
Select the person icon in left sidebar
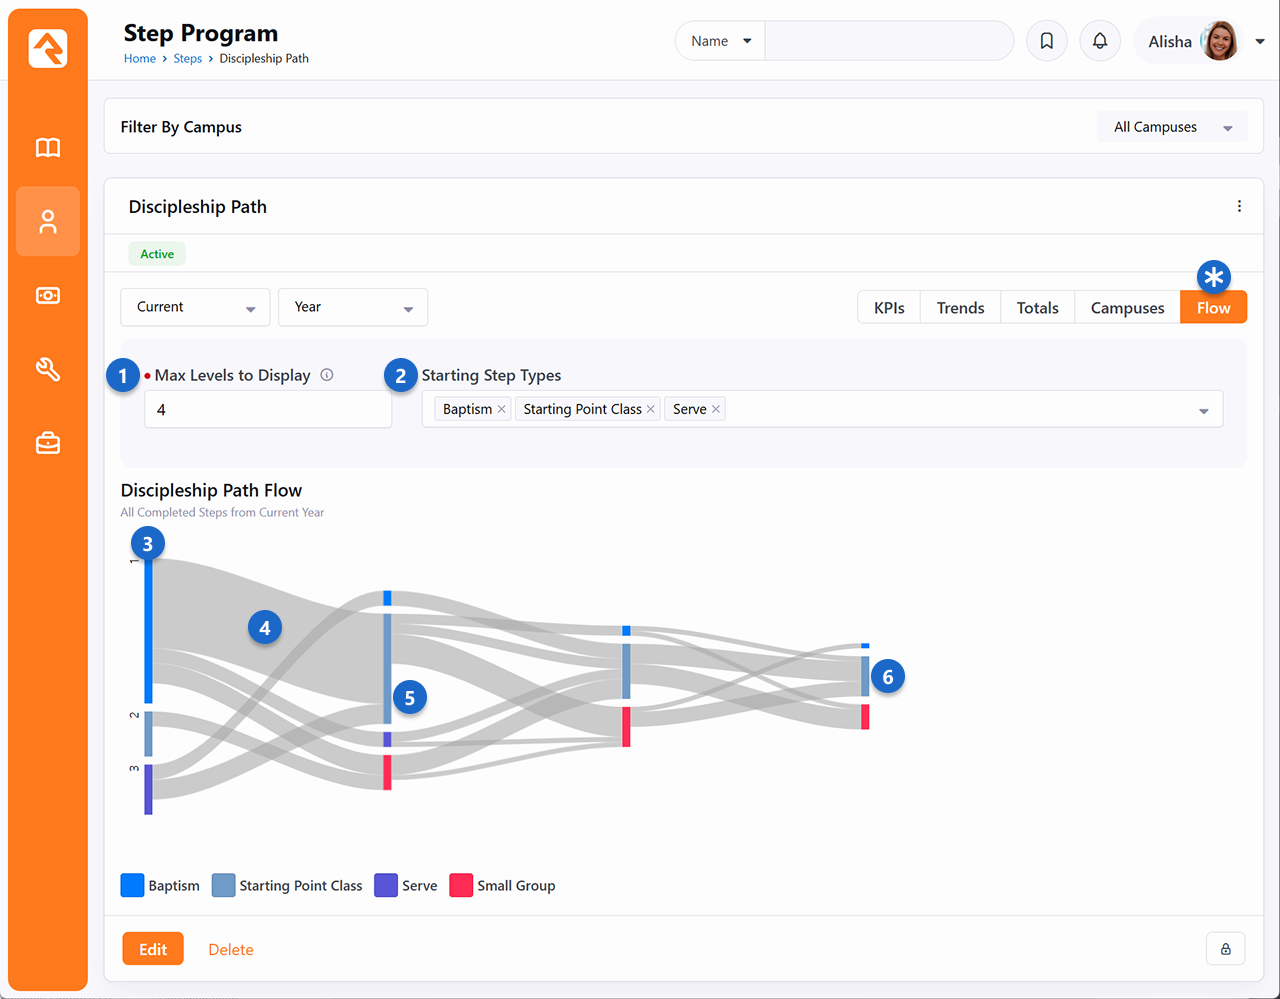48,221
